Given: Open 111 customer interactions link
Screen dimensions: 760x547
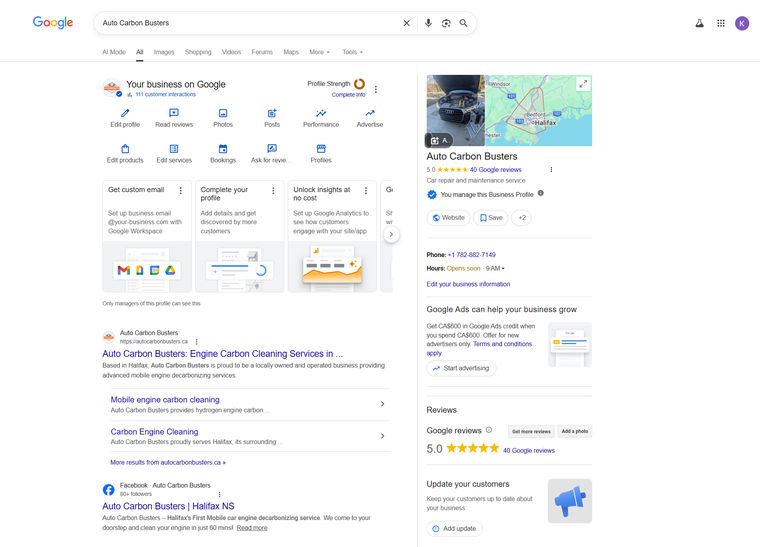Looking at the screenshot, I should tap(165, 94).
